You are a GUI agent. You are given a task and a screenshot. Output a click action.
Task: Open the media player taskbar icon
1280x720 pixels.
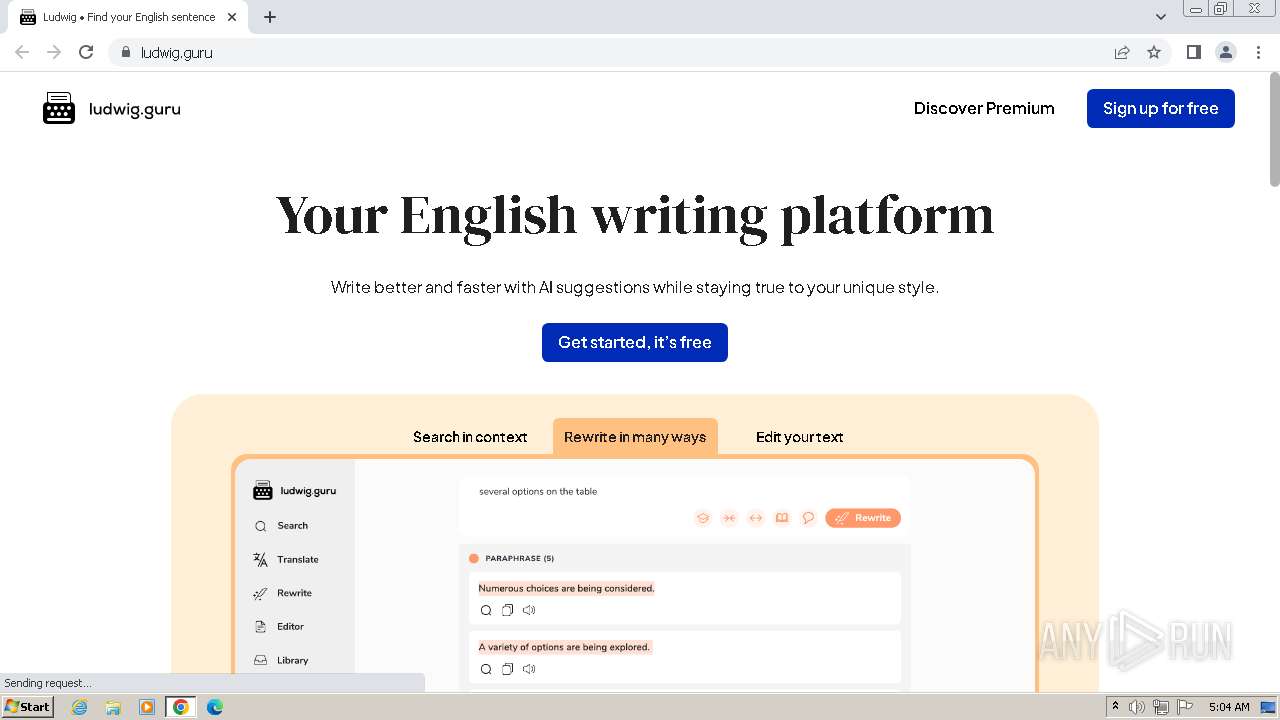coord(147,707)
